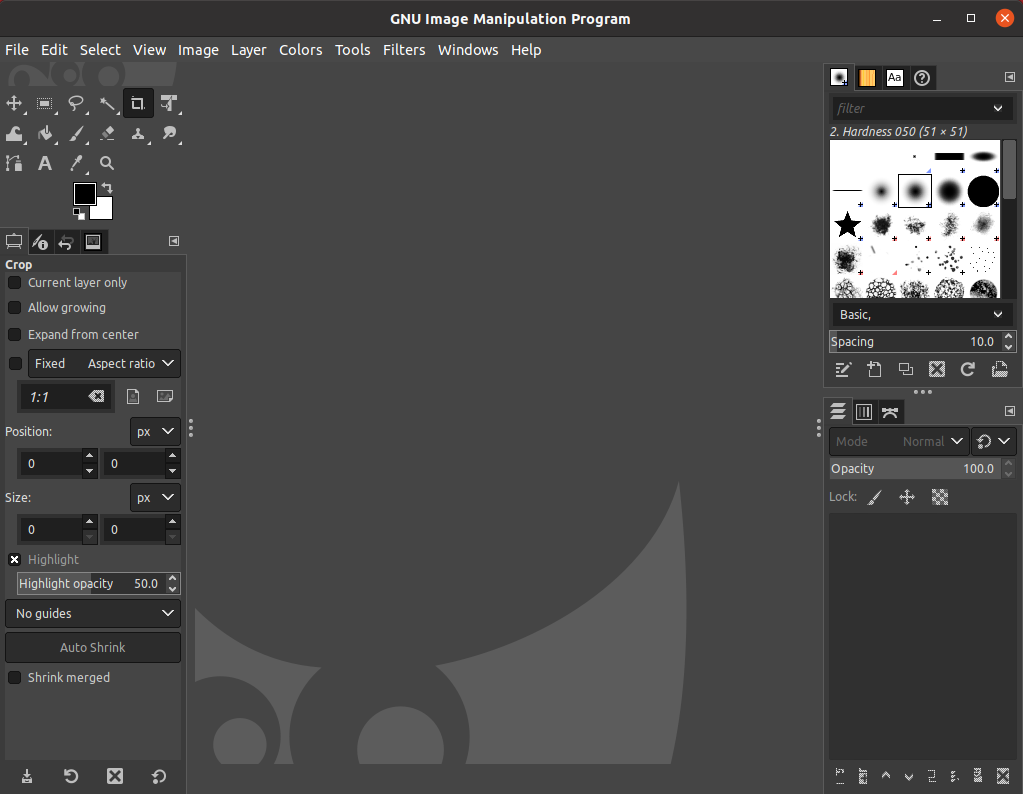Click the foreground color swatch
Screen dimensions: 1023x794
tap(84, 192)
